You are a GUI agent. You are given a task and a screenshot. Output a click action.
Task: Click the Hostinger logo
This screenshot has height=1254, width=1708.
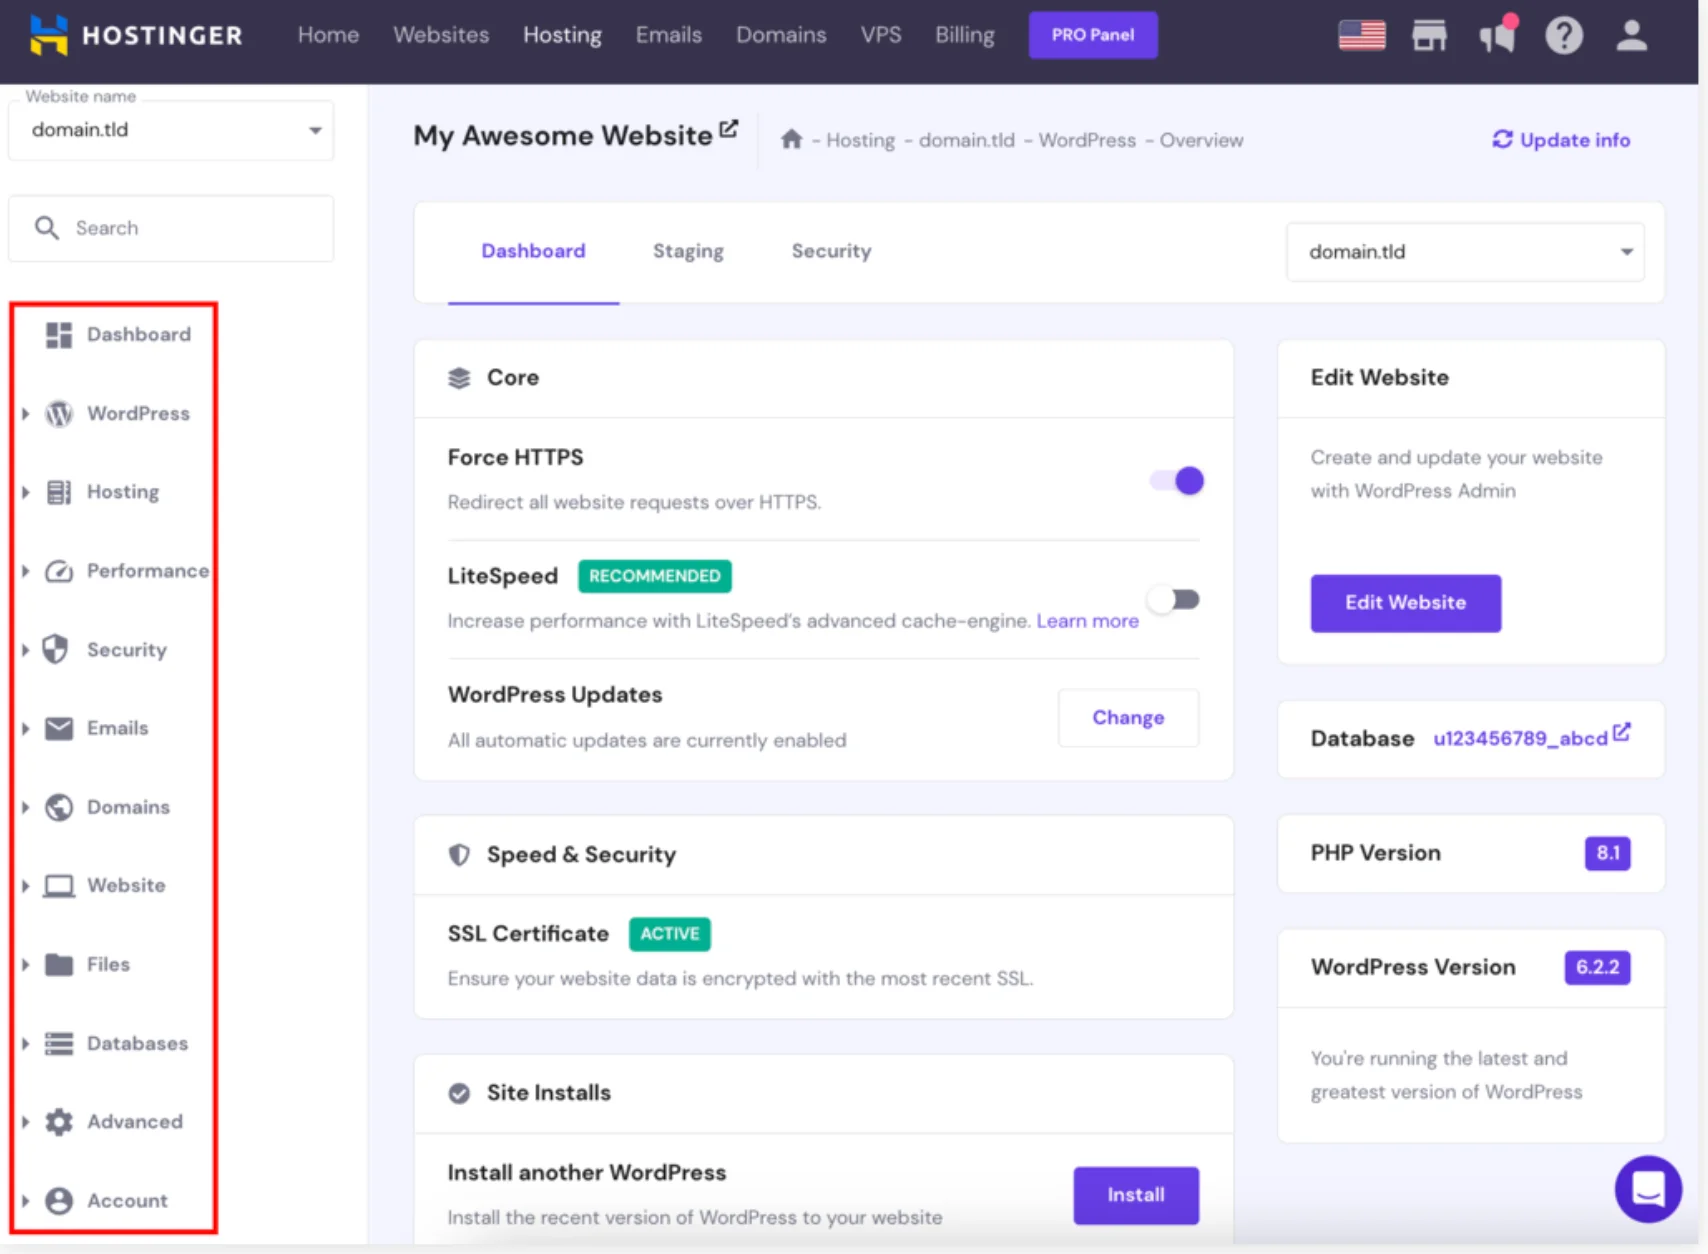[136, 35]
